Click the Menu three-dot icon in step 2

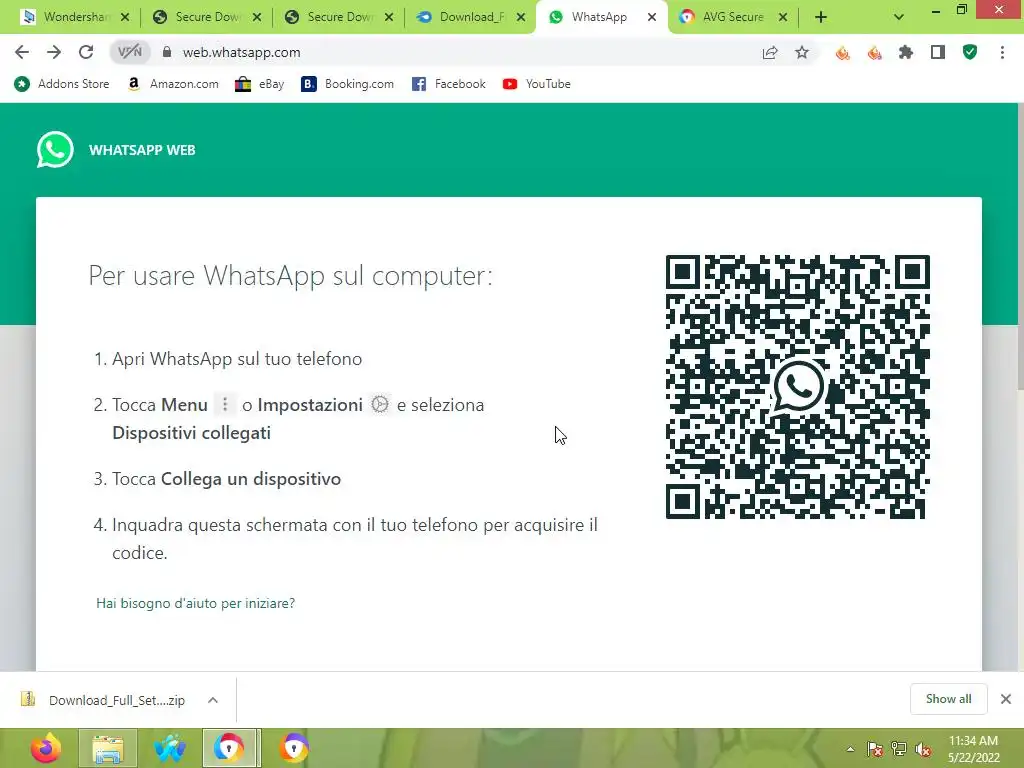click(x=225, y=404)
